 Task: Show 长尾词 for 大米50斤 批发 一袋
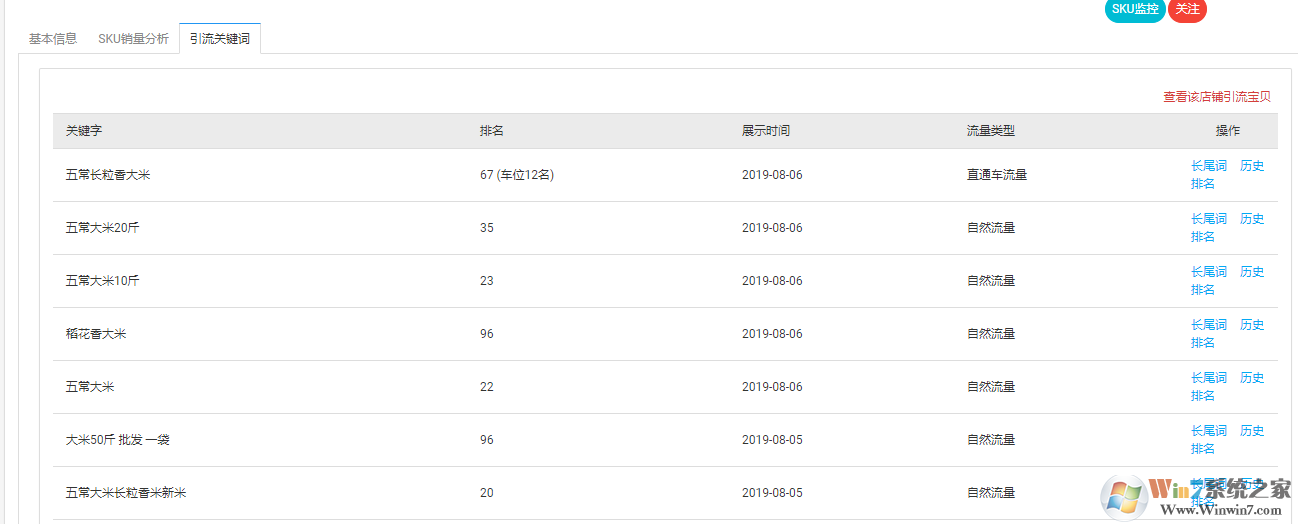pyautogui.click(x=1208, y=431)
